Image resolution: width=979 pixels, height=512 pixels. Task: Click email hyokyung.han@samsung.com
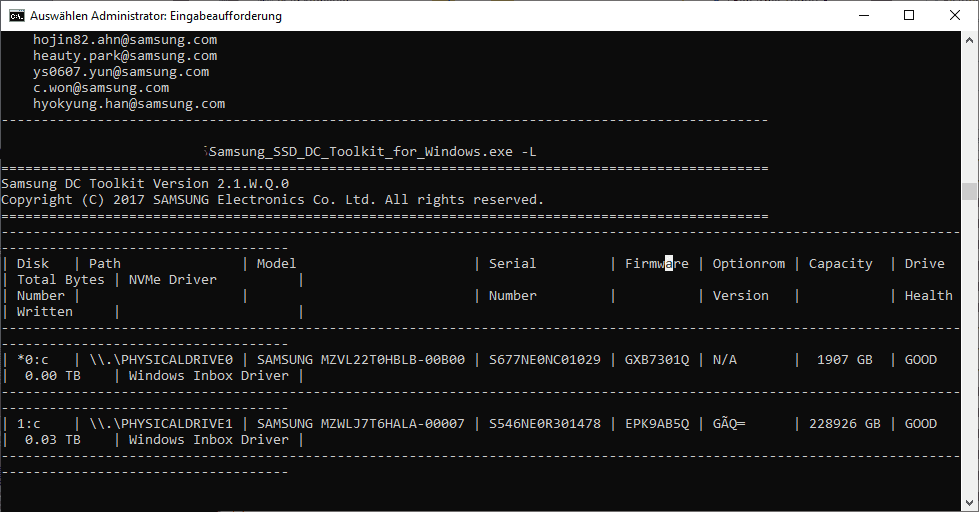129,104
